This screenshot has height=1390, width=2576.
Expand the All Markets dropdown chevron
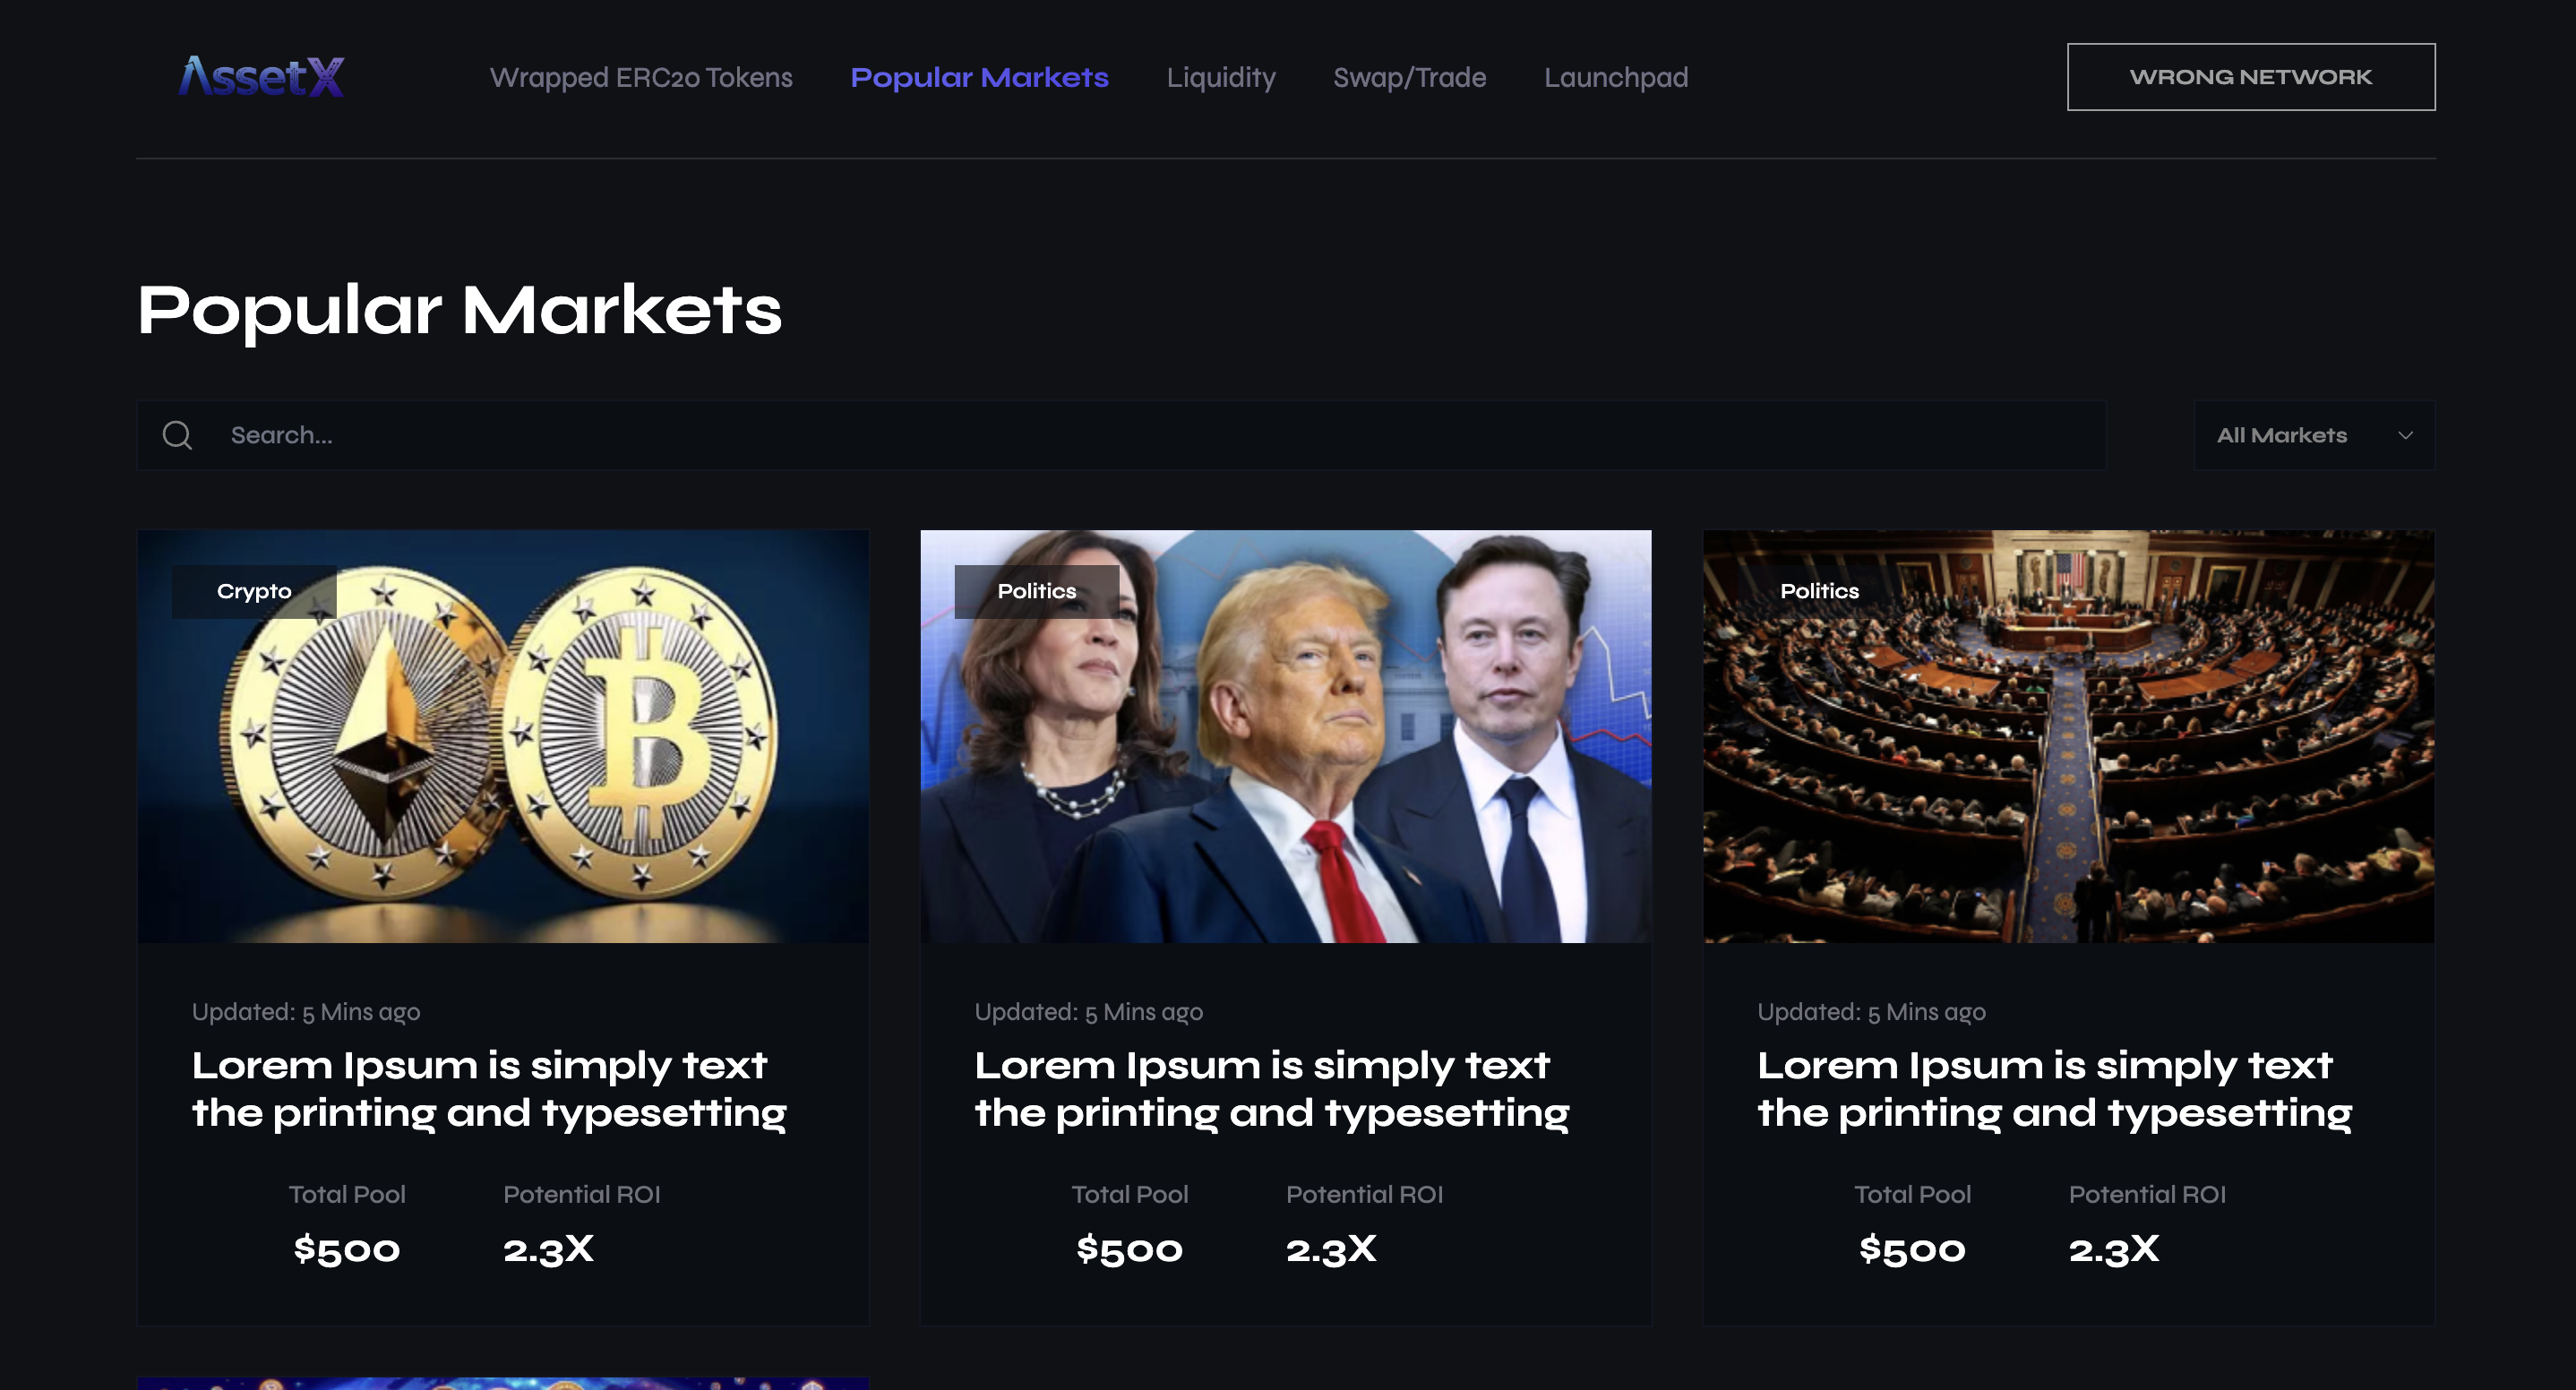click(x=2405, y=435)
